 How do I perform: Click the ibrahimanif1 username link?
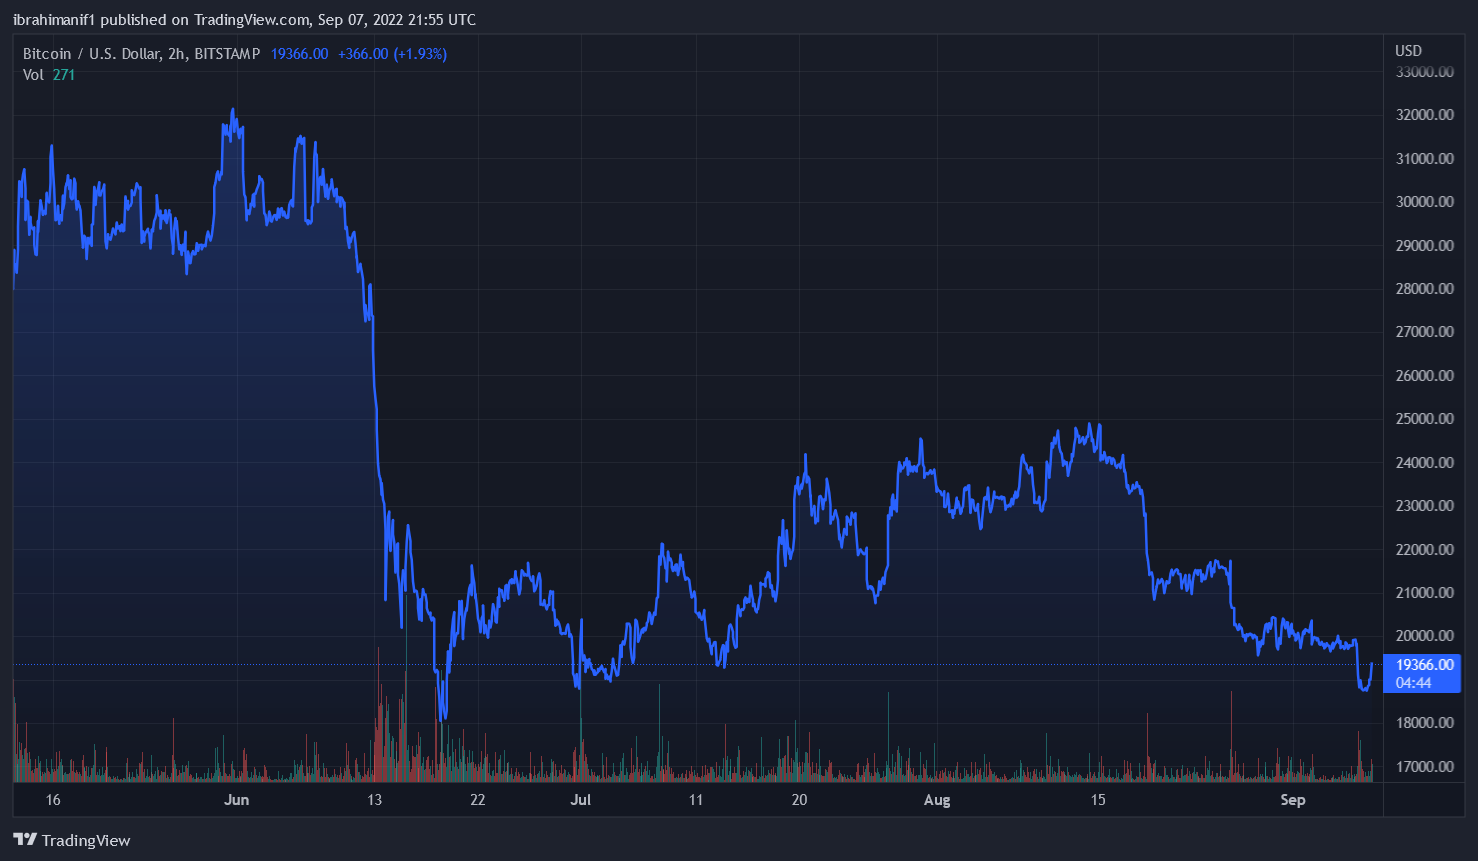tap(53, 19)
